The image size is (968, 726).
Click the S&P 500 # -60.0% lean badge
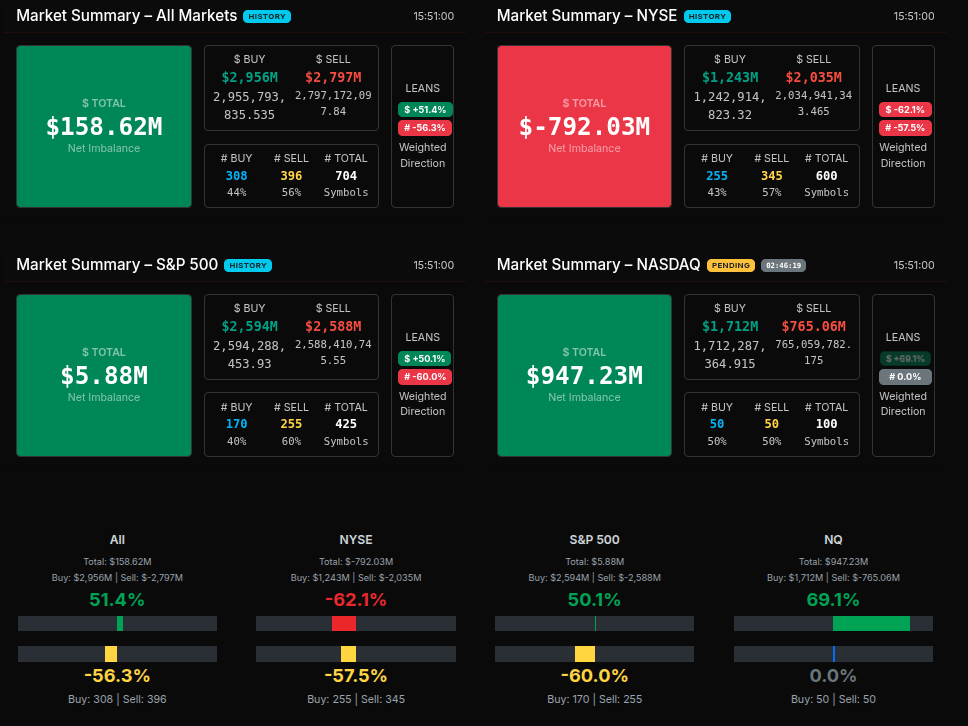pyautogui.click(x=425, y=377)
